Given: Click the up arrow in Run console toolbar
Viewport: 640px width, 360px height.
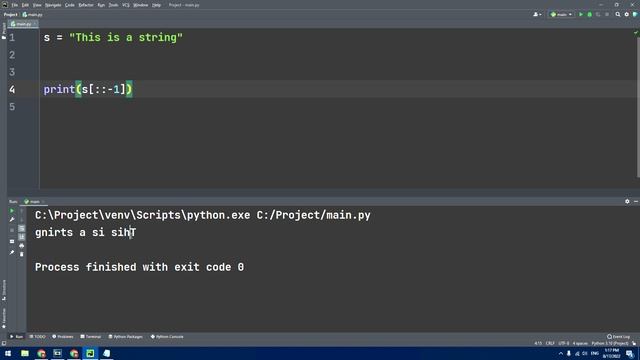Looking at the screenshot, I should [x=22, y=211].
